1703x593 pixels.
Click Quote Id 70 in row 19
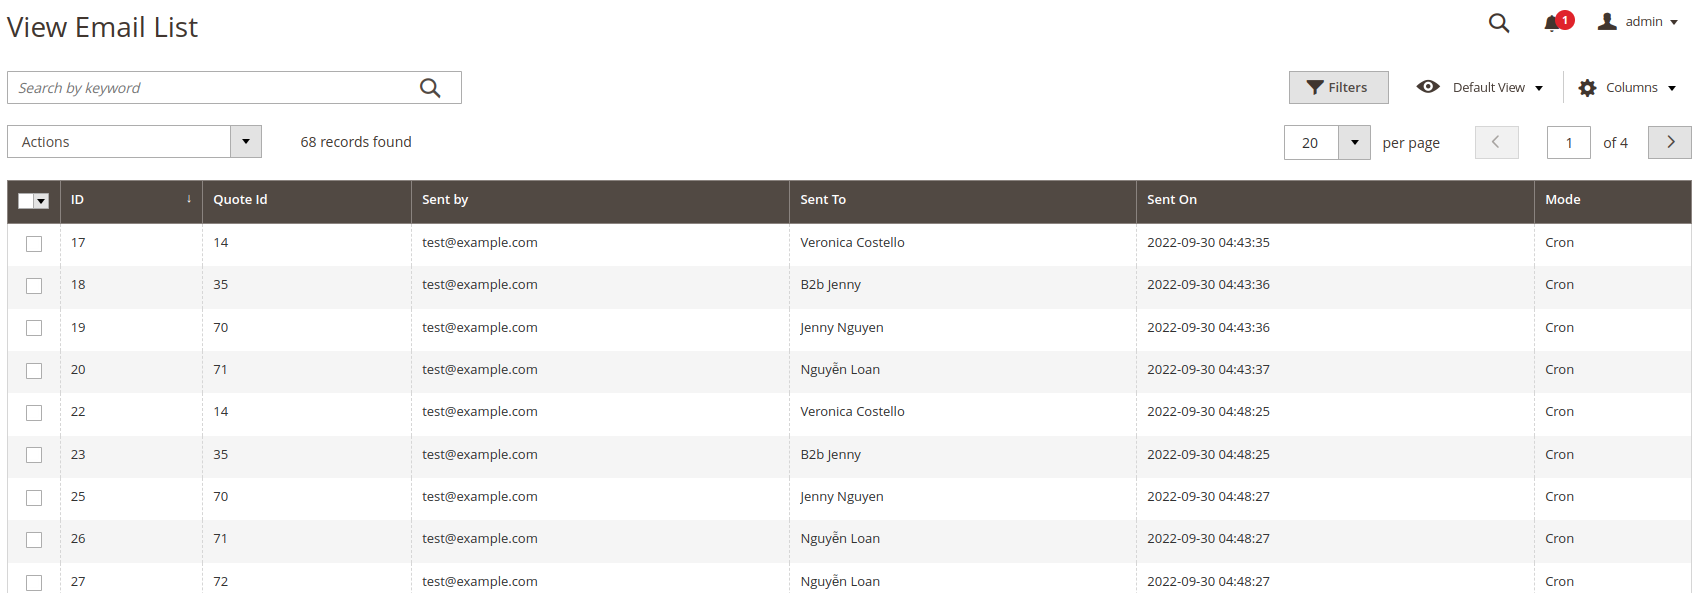pos(220,328)
